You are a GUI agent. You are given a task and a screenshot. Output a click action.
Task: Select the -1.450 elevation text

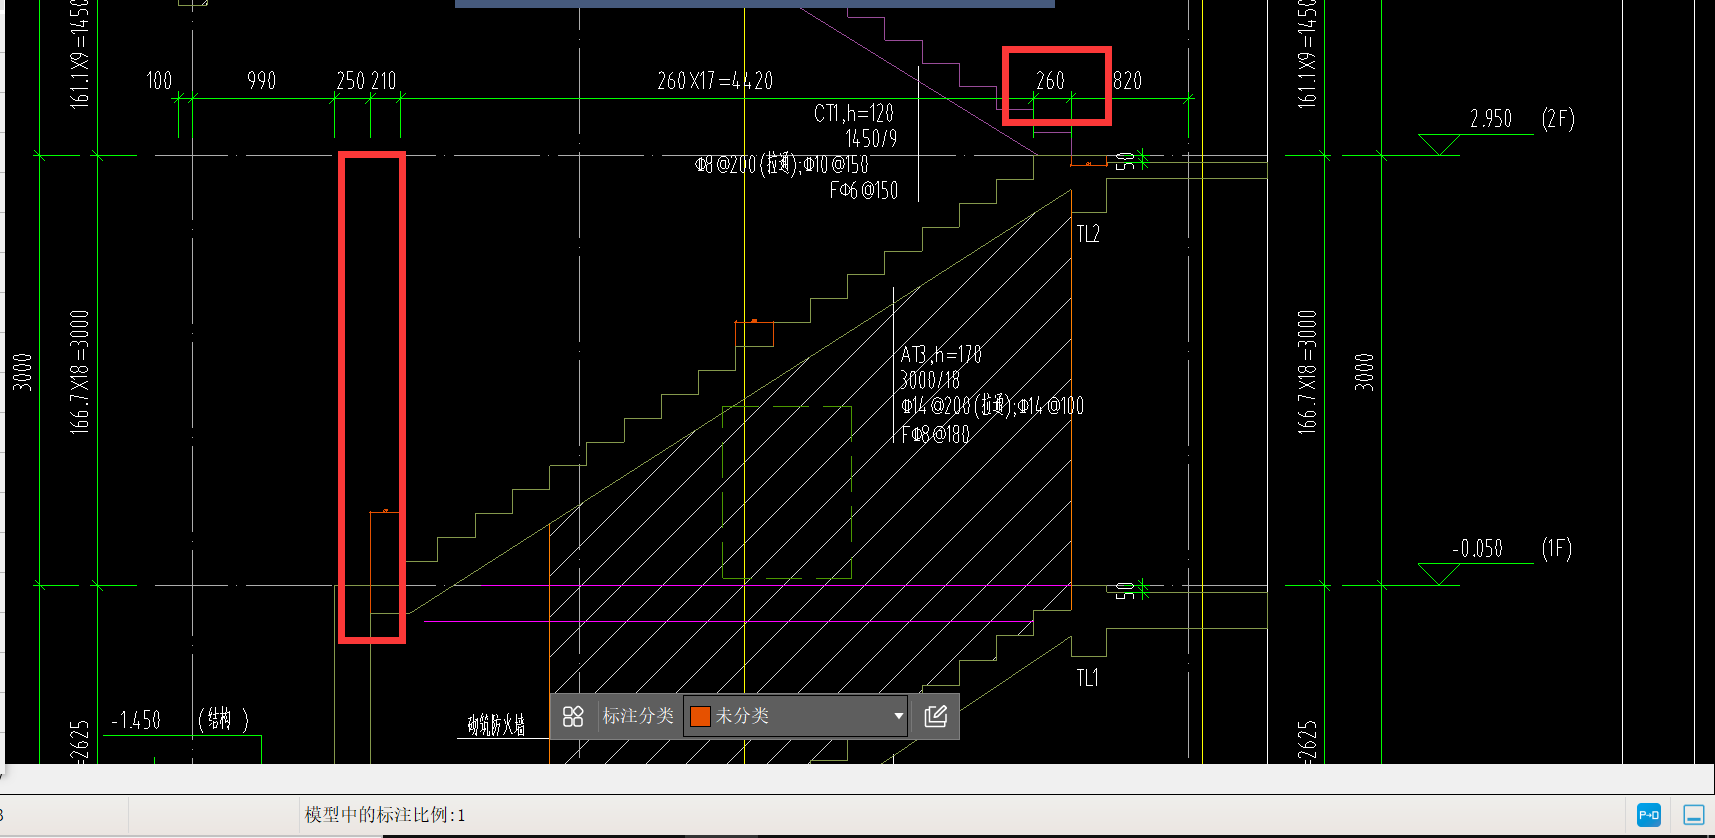tap(136, 720)
